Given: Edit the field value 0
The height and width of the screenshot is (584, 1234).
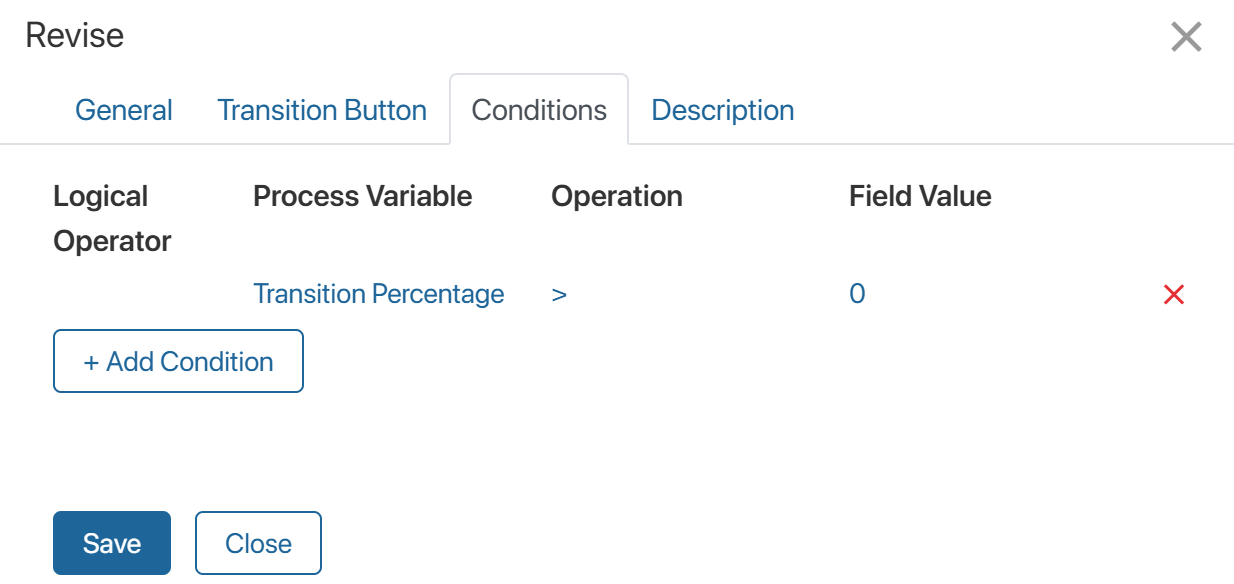Looking at the screenshot, I should pyautogui.click(x=857, y=294).
